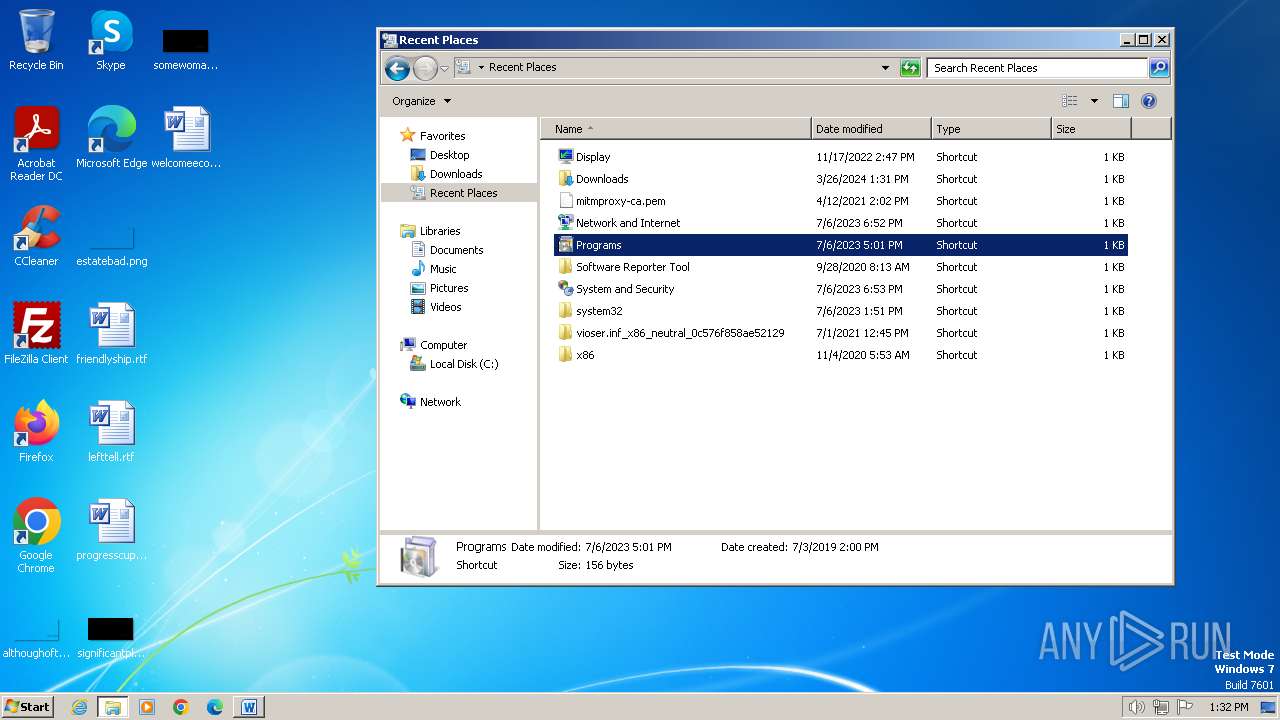This screenshot has width=1280, height=720.
Task: Sort by the Size column header
Action: pos(1091,129)
